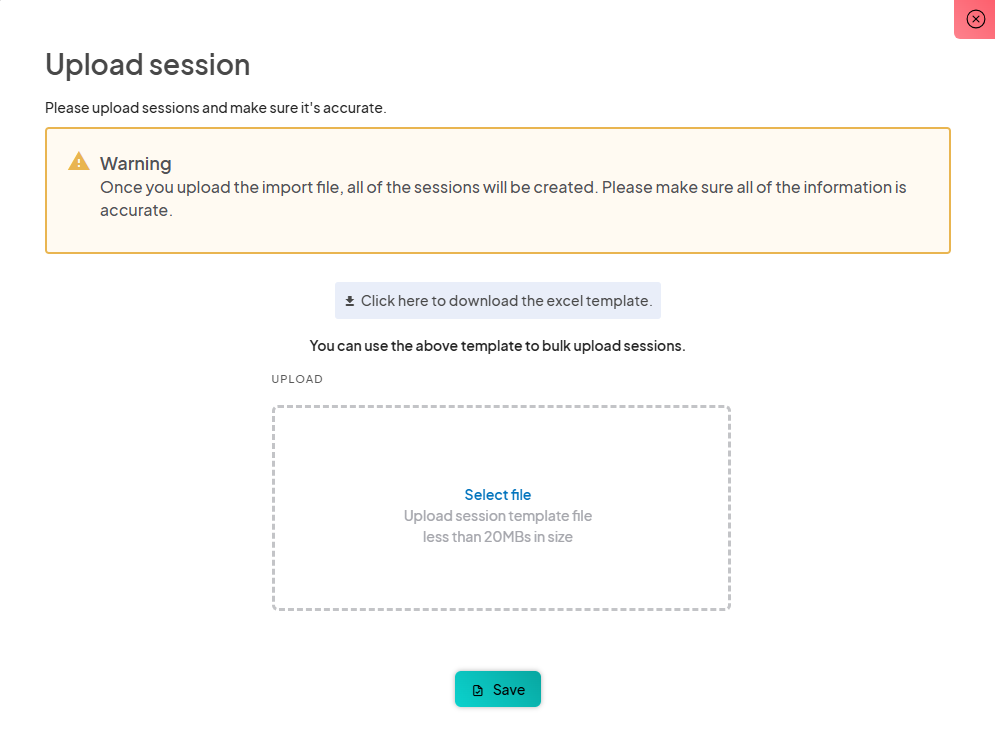
Task: Click the bulk upload sessions instruction text
Action: click(x=498, y=346)
